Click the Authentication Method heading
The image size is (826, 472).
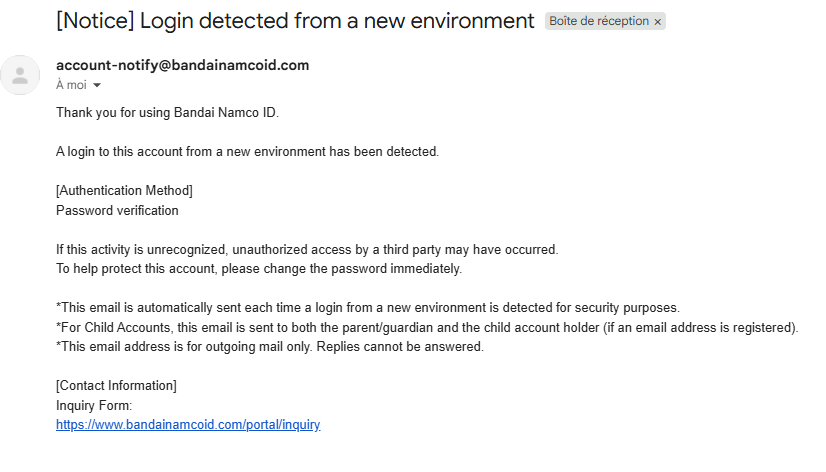pyautogui.click(x=124, y=191)
